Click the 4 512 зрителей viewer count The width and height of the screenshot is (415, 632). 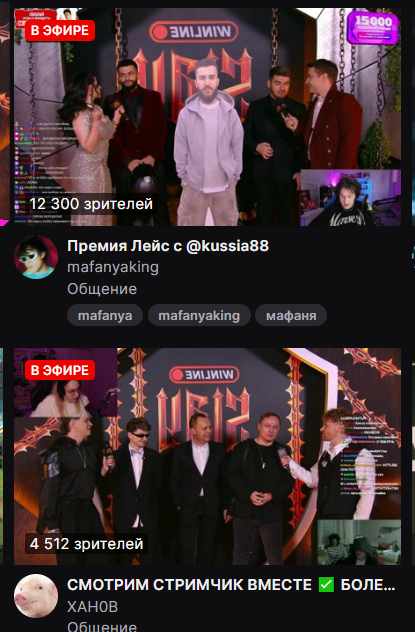click(86, 544)
